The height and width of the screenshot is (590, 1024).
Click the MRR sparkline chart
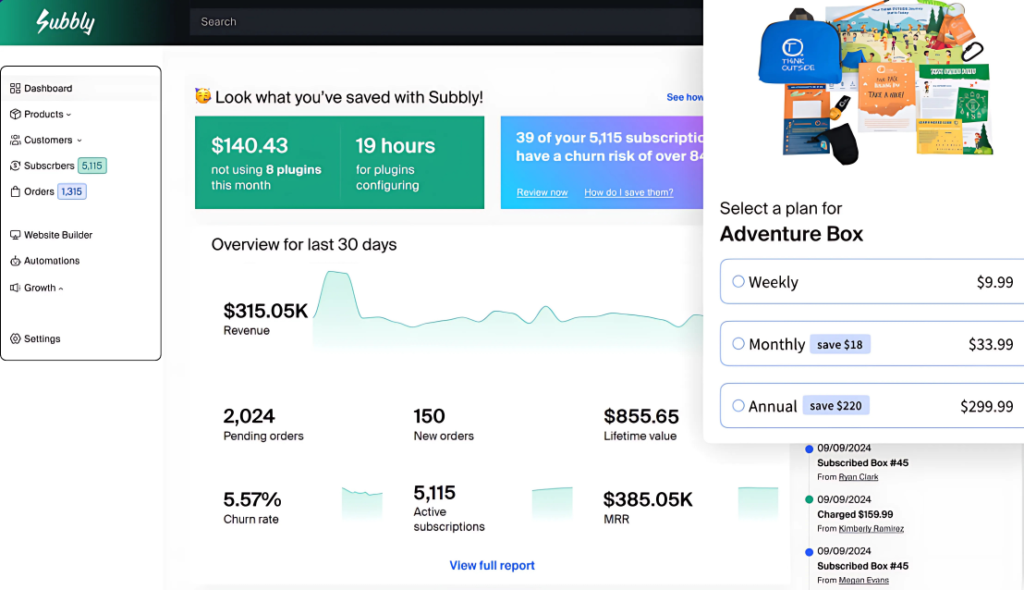(758, 502)
